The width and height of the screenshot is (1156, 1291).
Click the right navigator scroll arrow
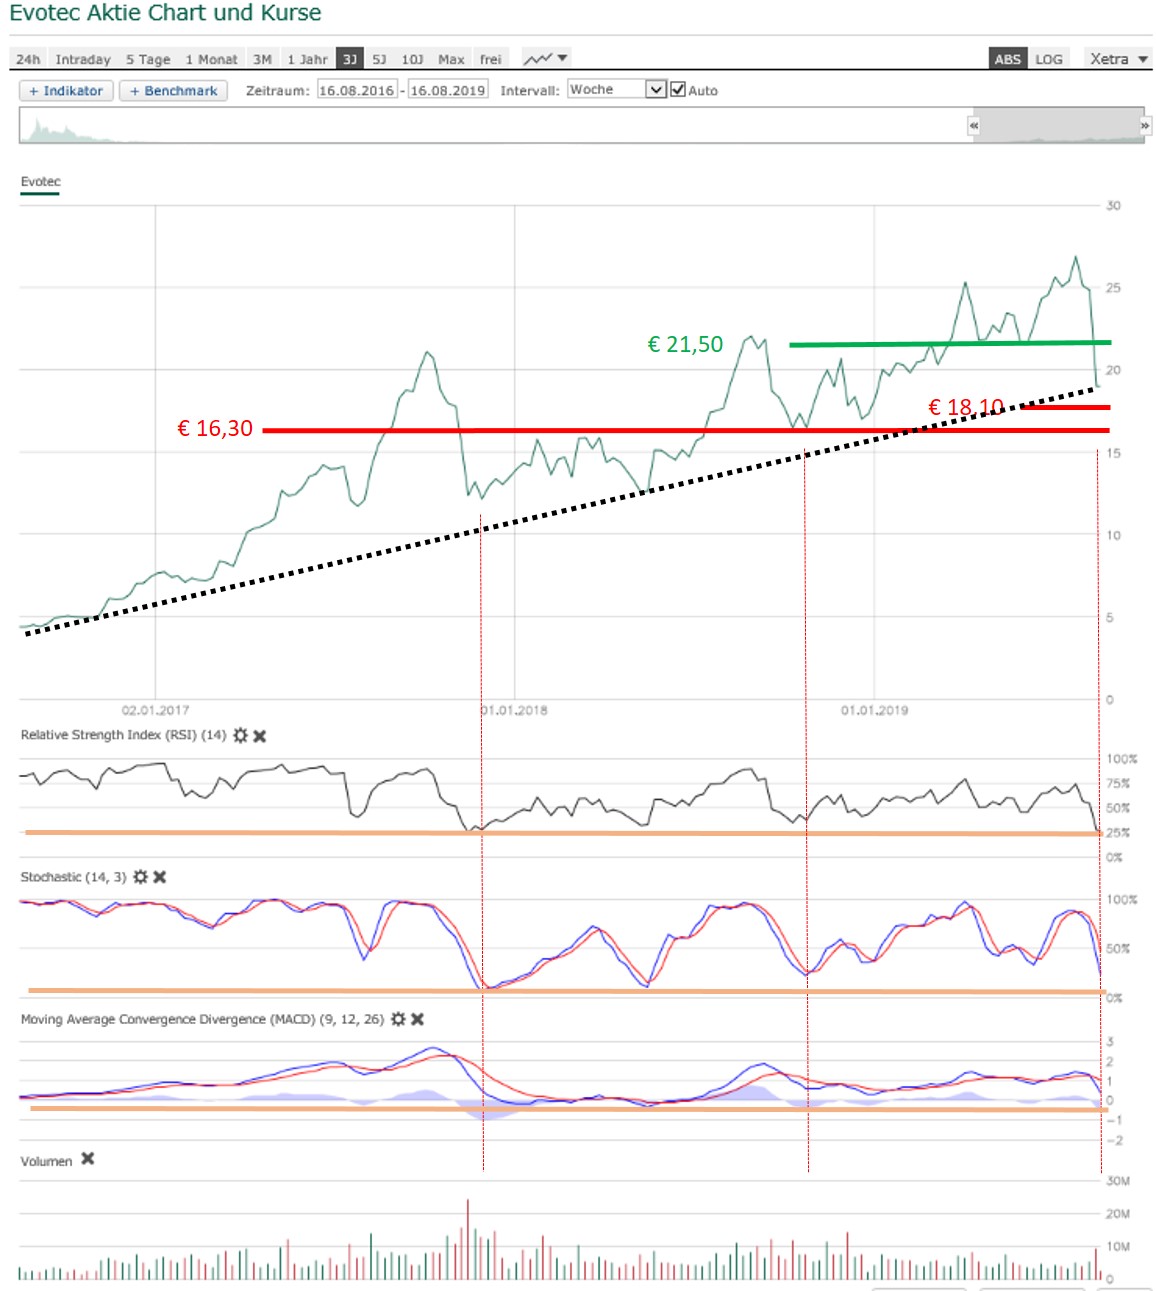coord(1145,126)
